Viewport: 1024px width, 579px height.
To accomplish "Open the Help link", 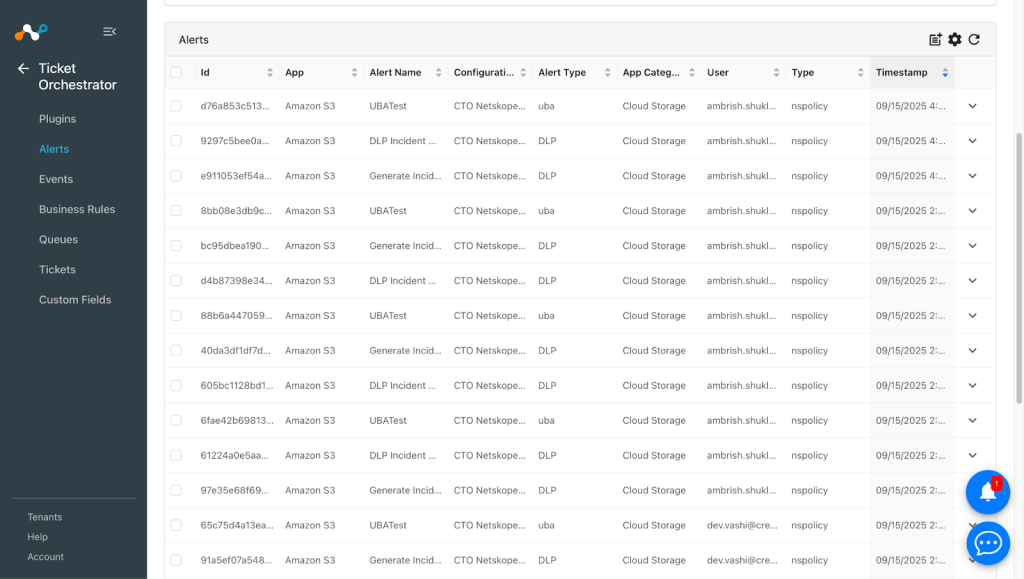I will (37, 537).
